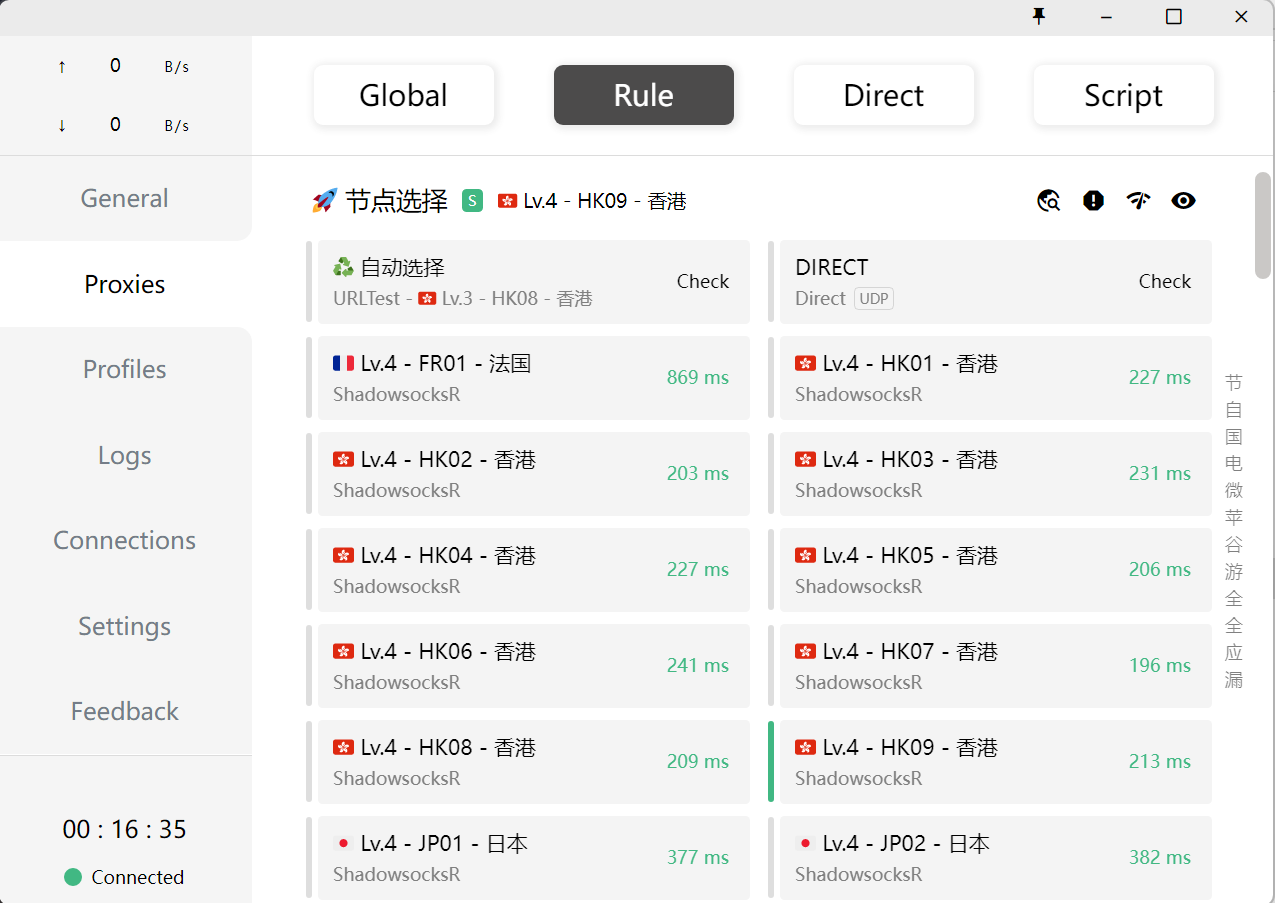The height and width of the screenshot is (903, 1275).
Task: Jump to the 漏 group in side index
Action: (x=1234, y=680)
